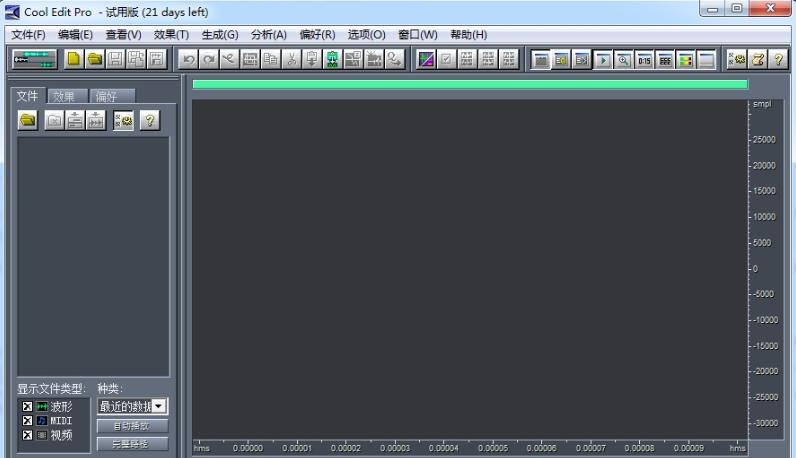Uncheck the 视频 video file type checkbox

tap(27, 435)
